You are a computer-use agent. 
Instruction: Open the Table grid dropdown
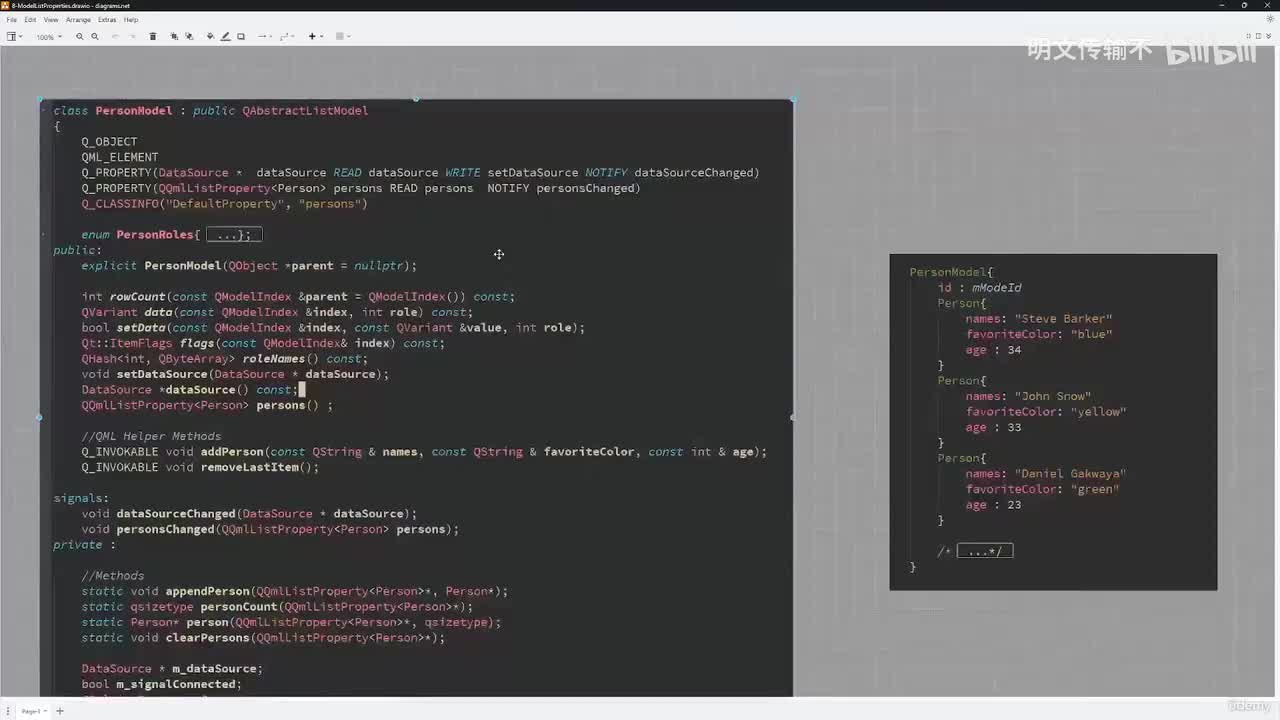(342, 37)
